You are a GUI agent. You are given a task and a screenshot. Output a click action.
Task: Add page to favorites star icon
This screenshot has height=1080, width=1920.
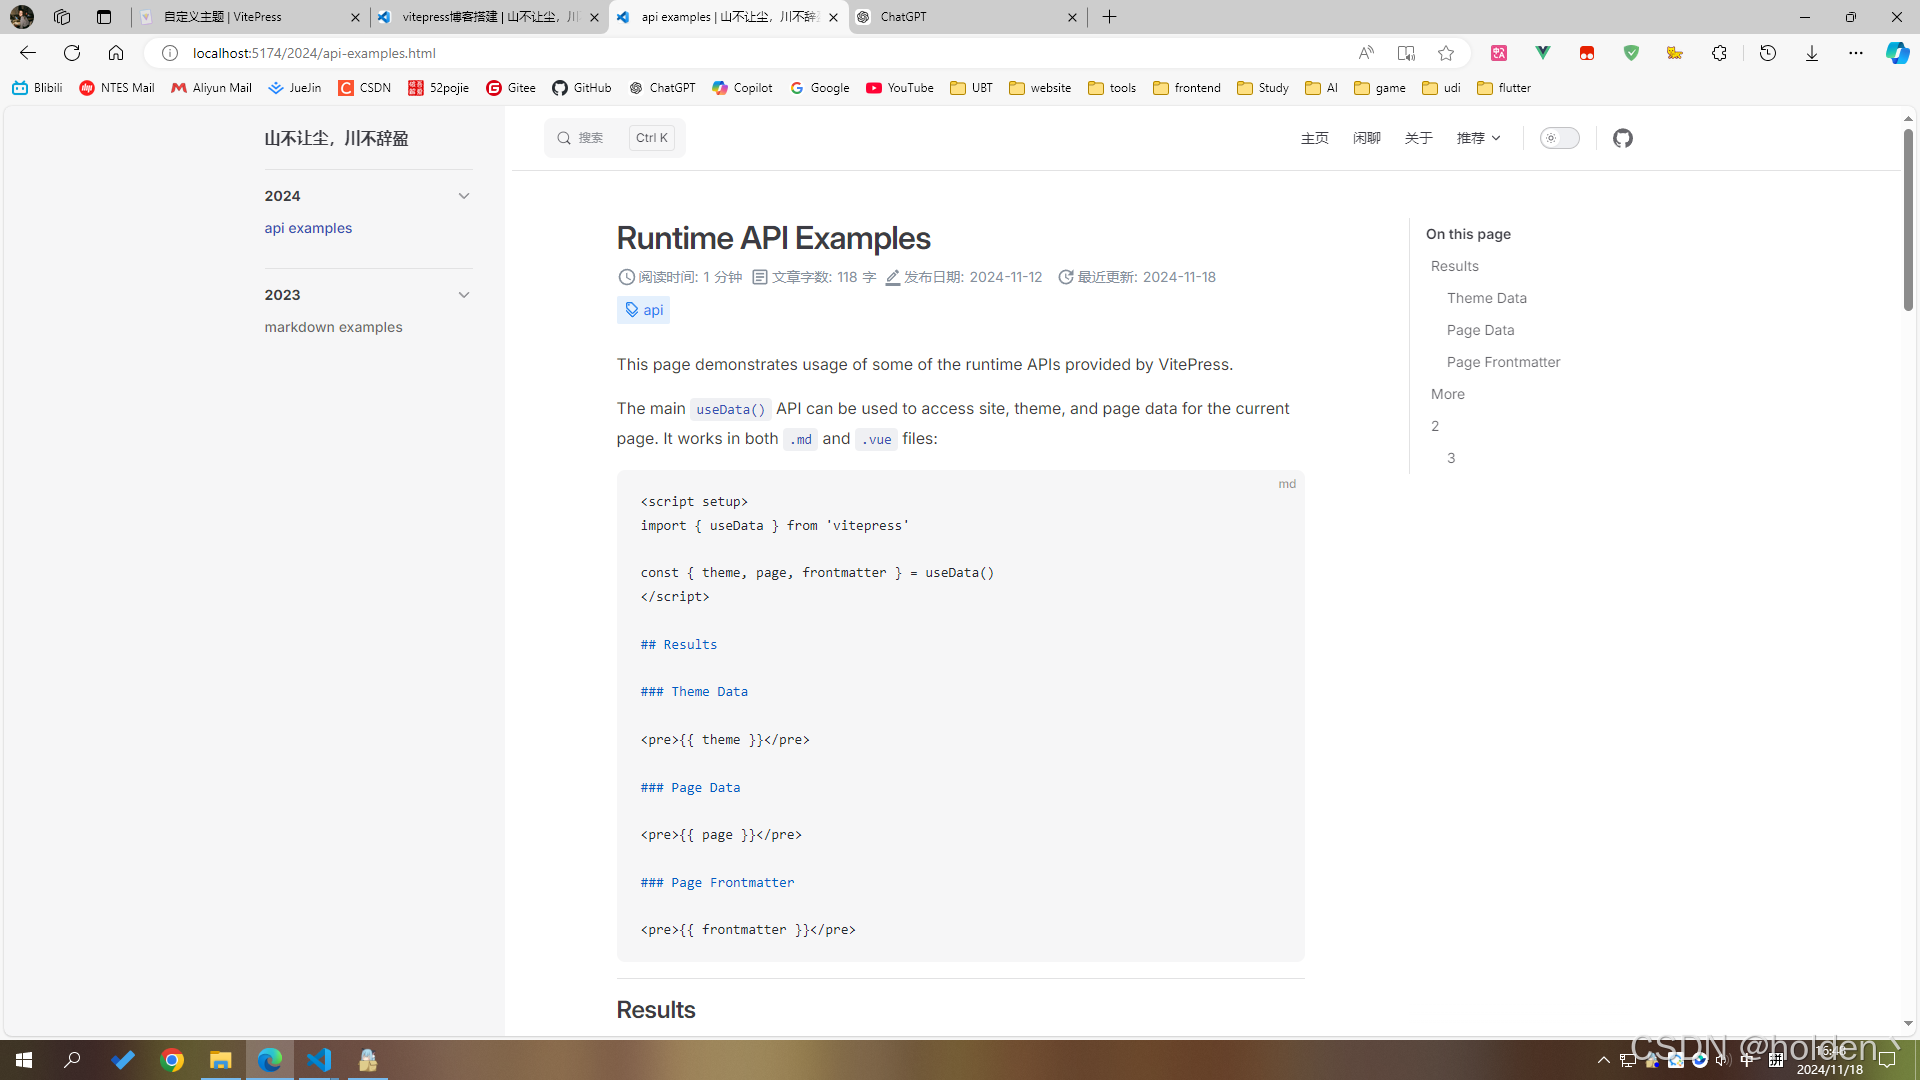coord(1446,53)
